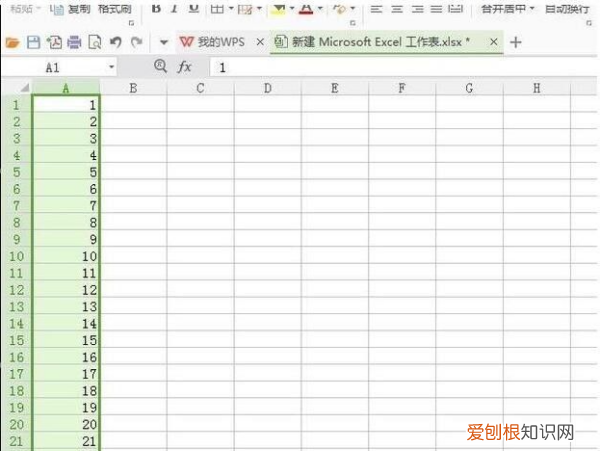Switch to the 我的WPS tab
Image resolution: width=600 pixels, height=451 pixels.
point(212,42)
